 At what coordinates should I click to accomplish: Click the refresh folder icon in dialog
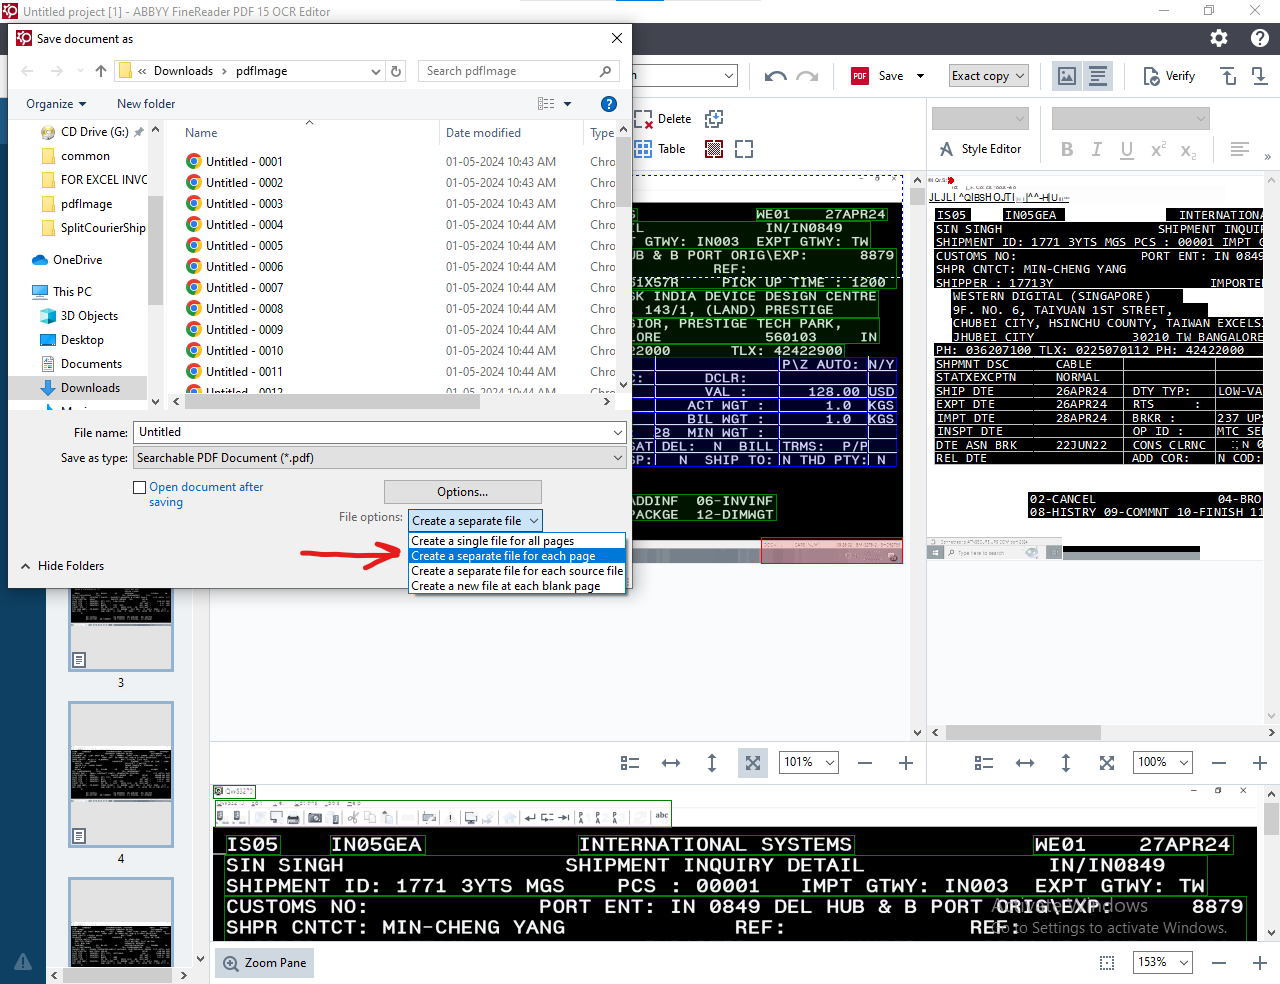pos(396,71)
